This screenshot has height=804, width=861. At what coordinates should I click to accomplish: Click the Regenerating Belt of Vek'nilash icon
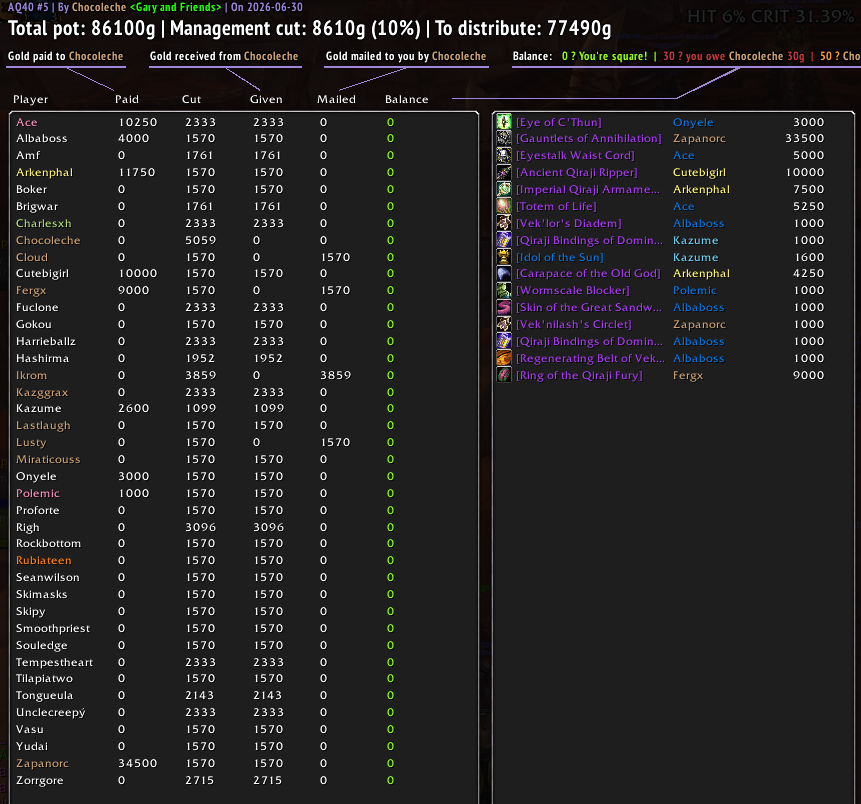(x=504, y=358)
